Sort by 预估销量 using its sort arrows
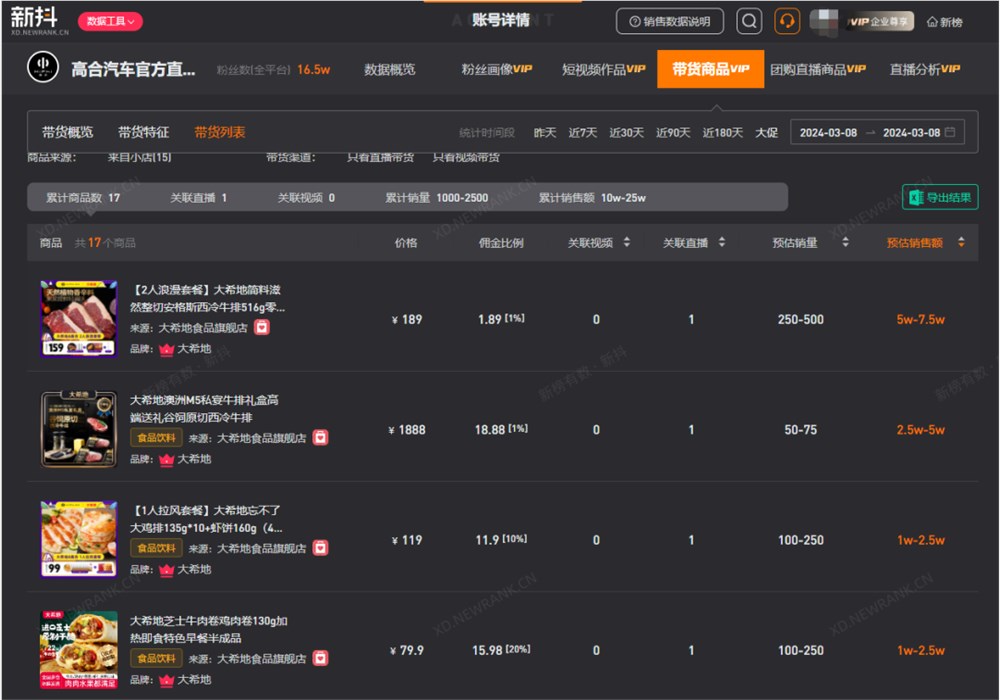The height and width of the screenshot is (700, 1000). point(847,242)
